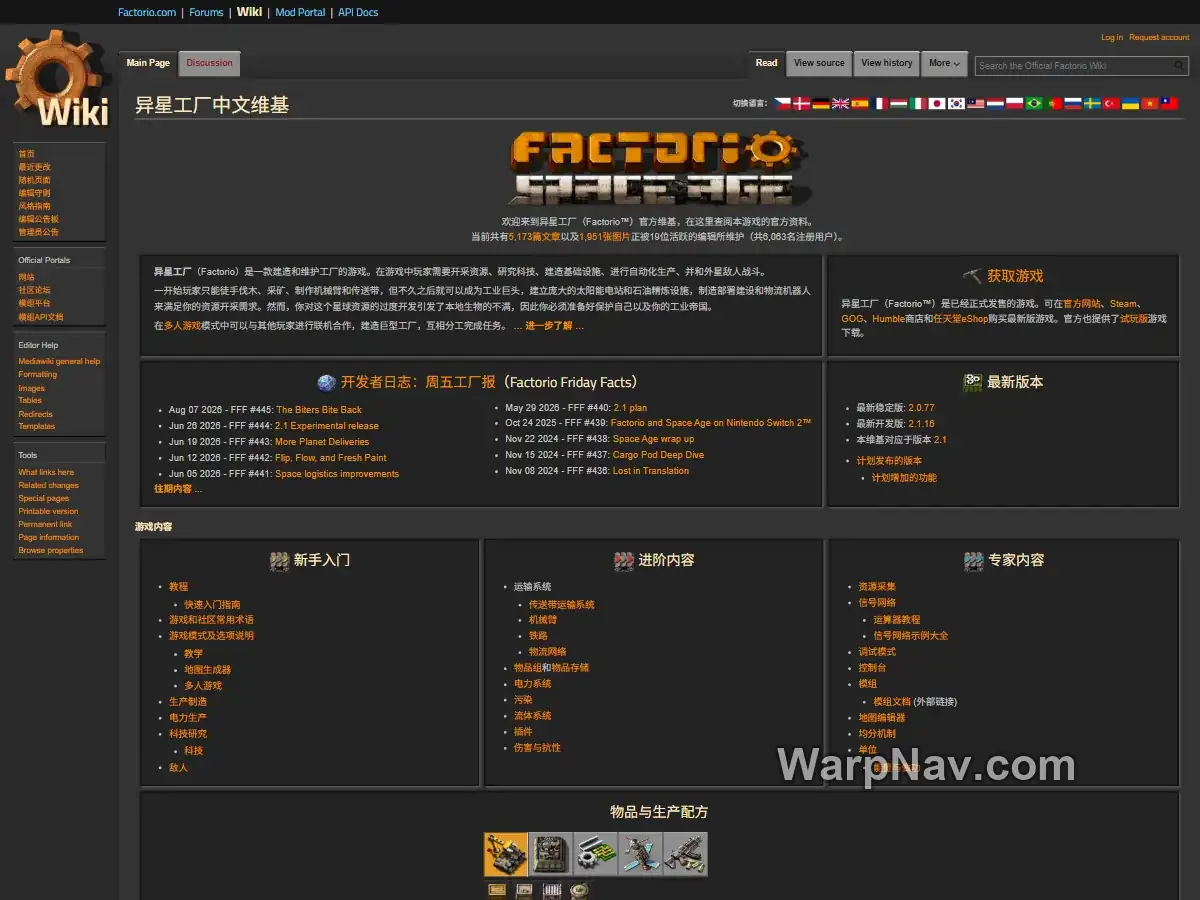
Task: Open the Forums link
Action: pyautogui.click(x=207, y=12)
